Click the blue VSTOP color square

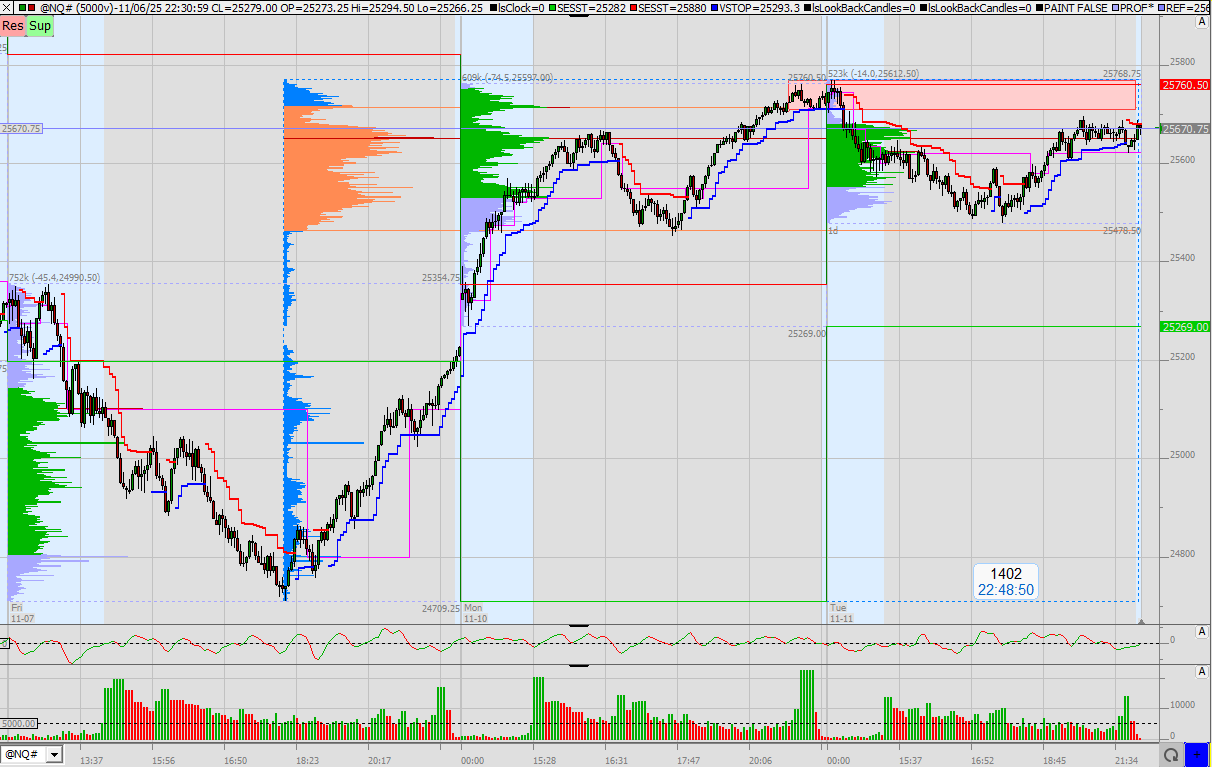tap(713, 8)
